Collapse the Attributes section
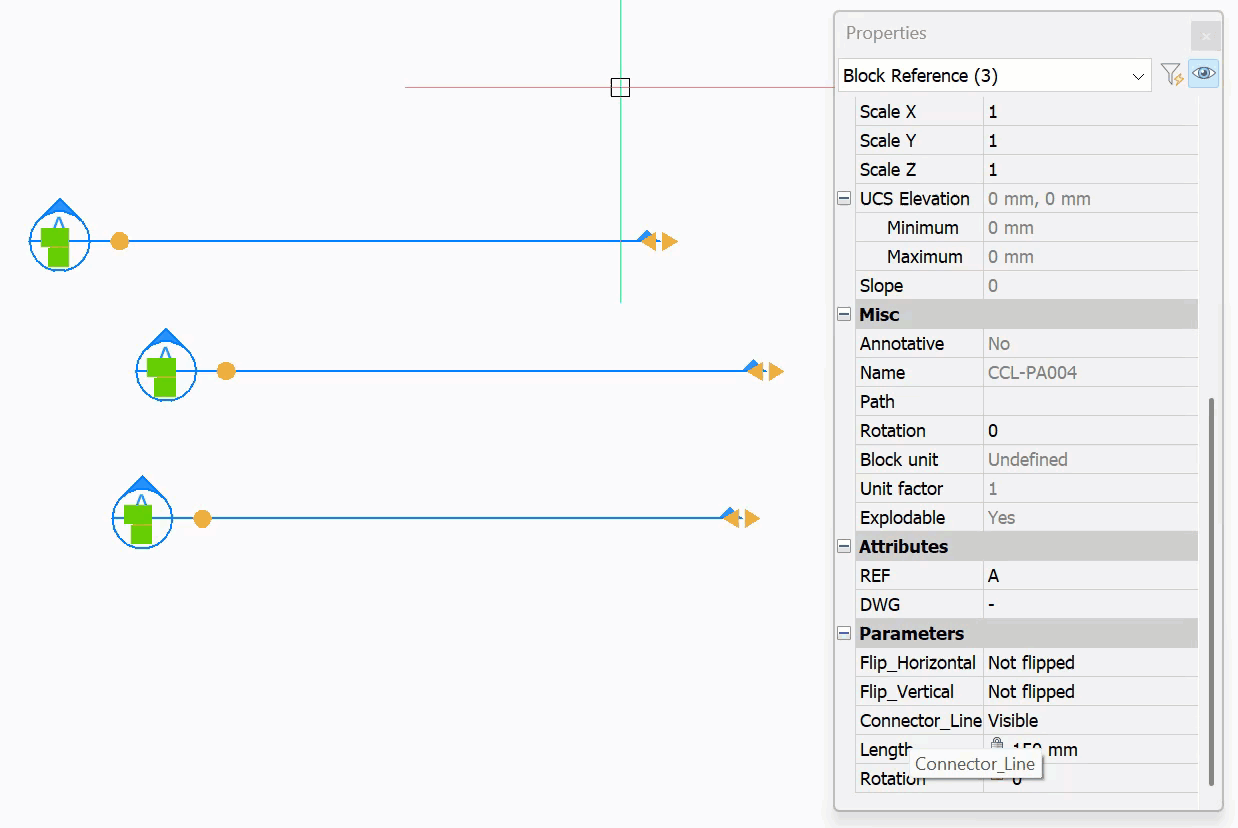Screen dimensions: 1238x828 844,546
